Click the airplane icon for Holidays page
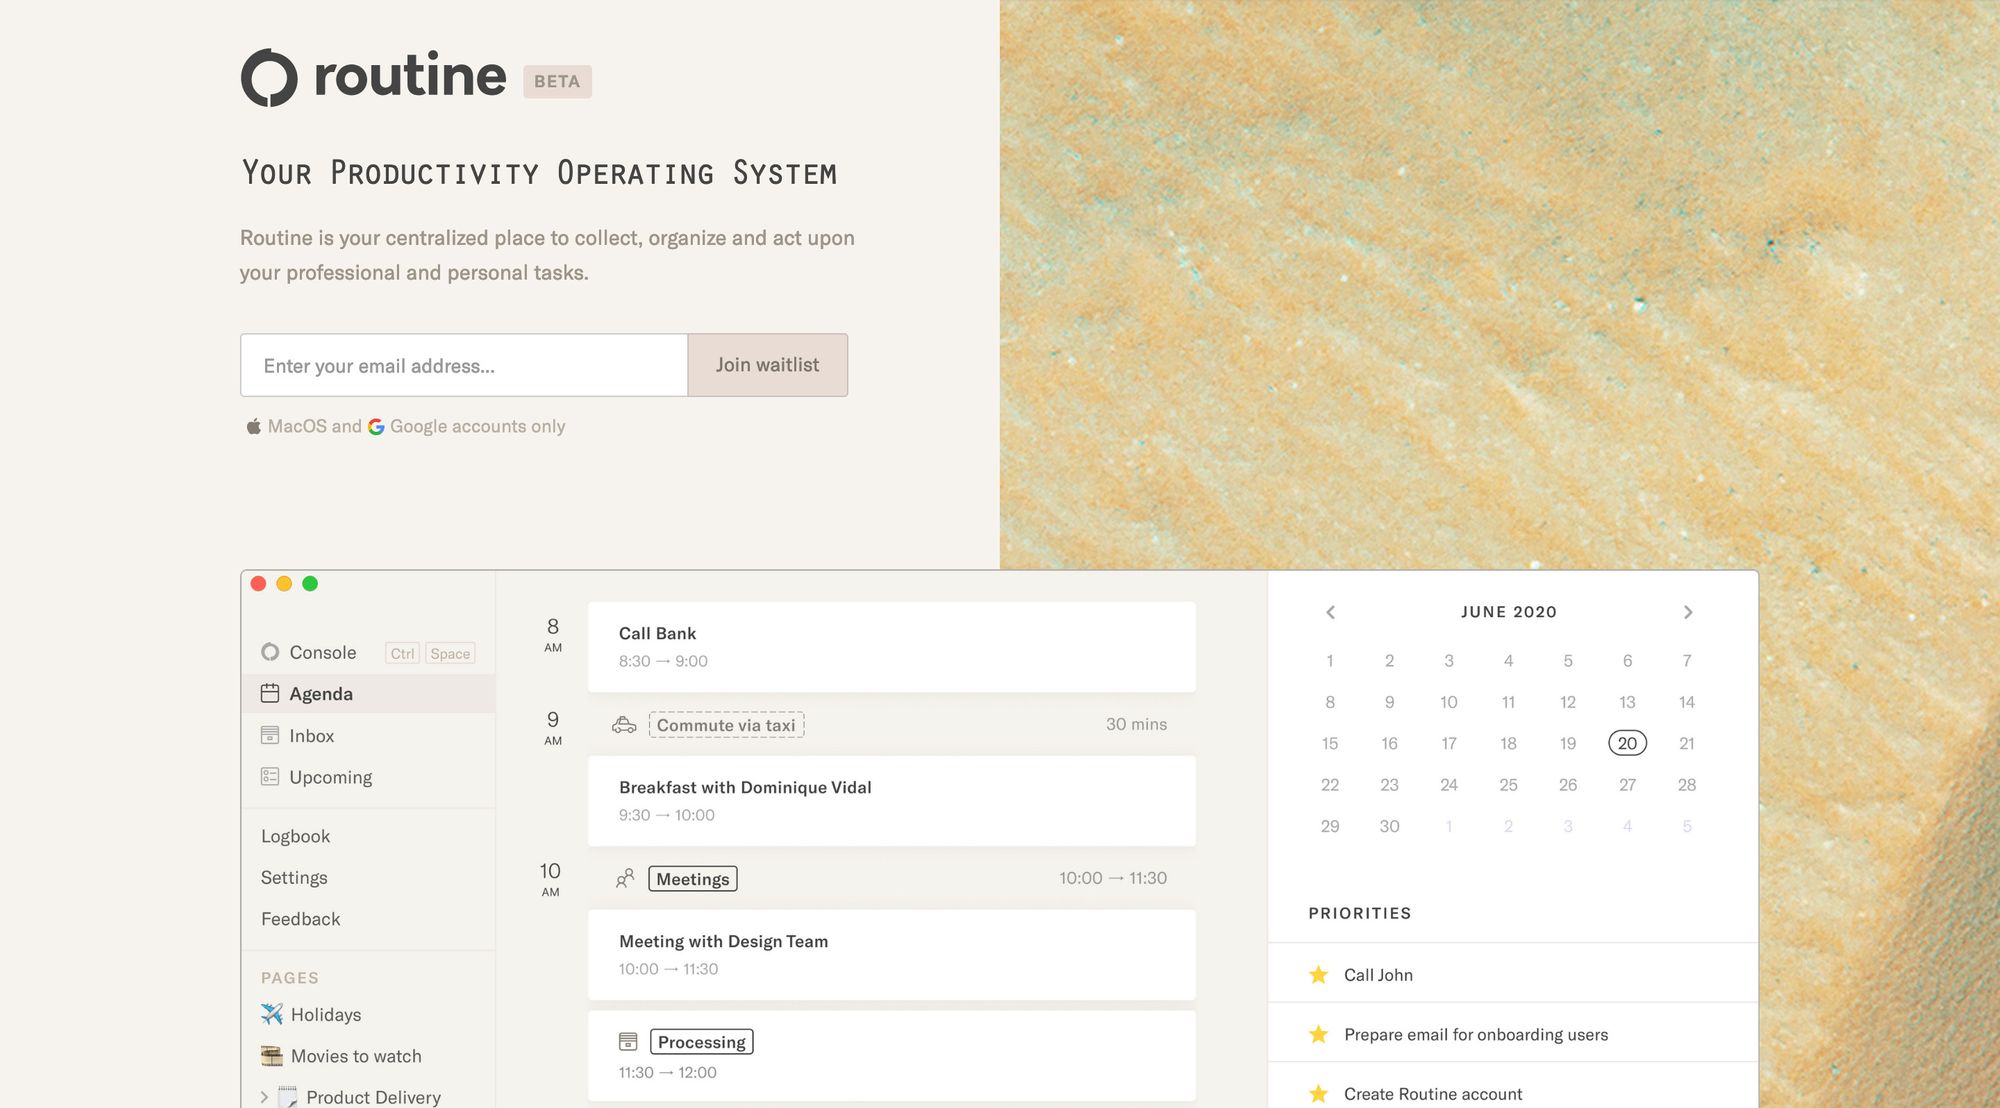This screenshot has width=2000, height=1108. pyautogui.click(x=271, y=1014)
